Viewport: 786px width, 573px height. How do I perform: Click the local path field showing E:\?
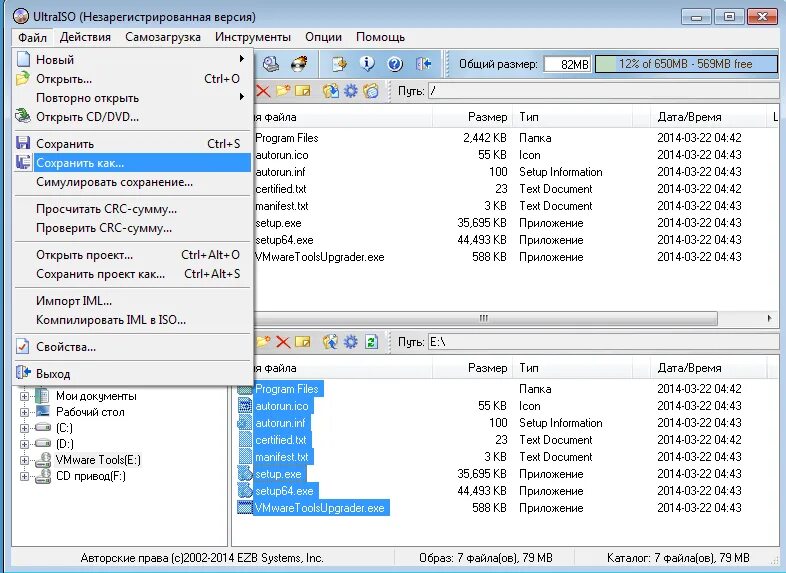point(604,342)
